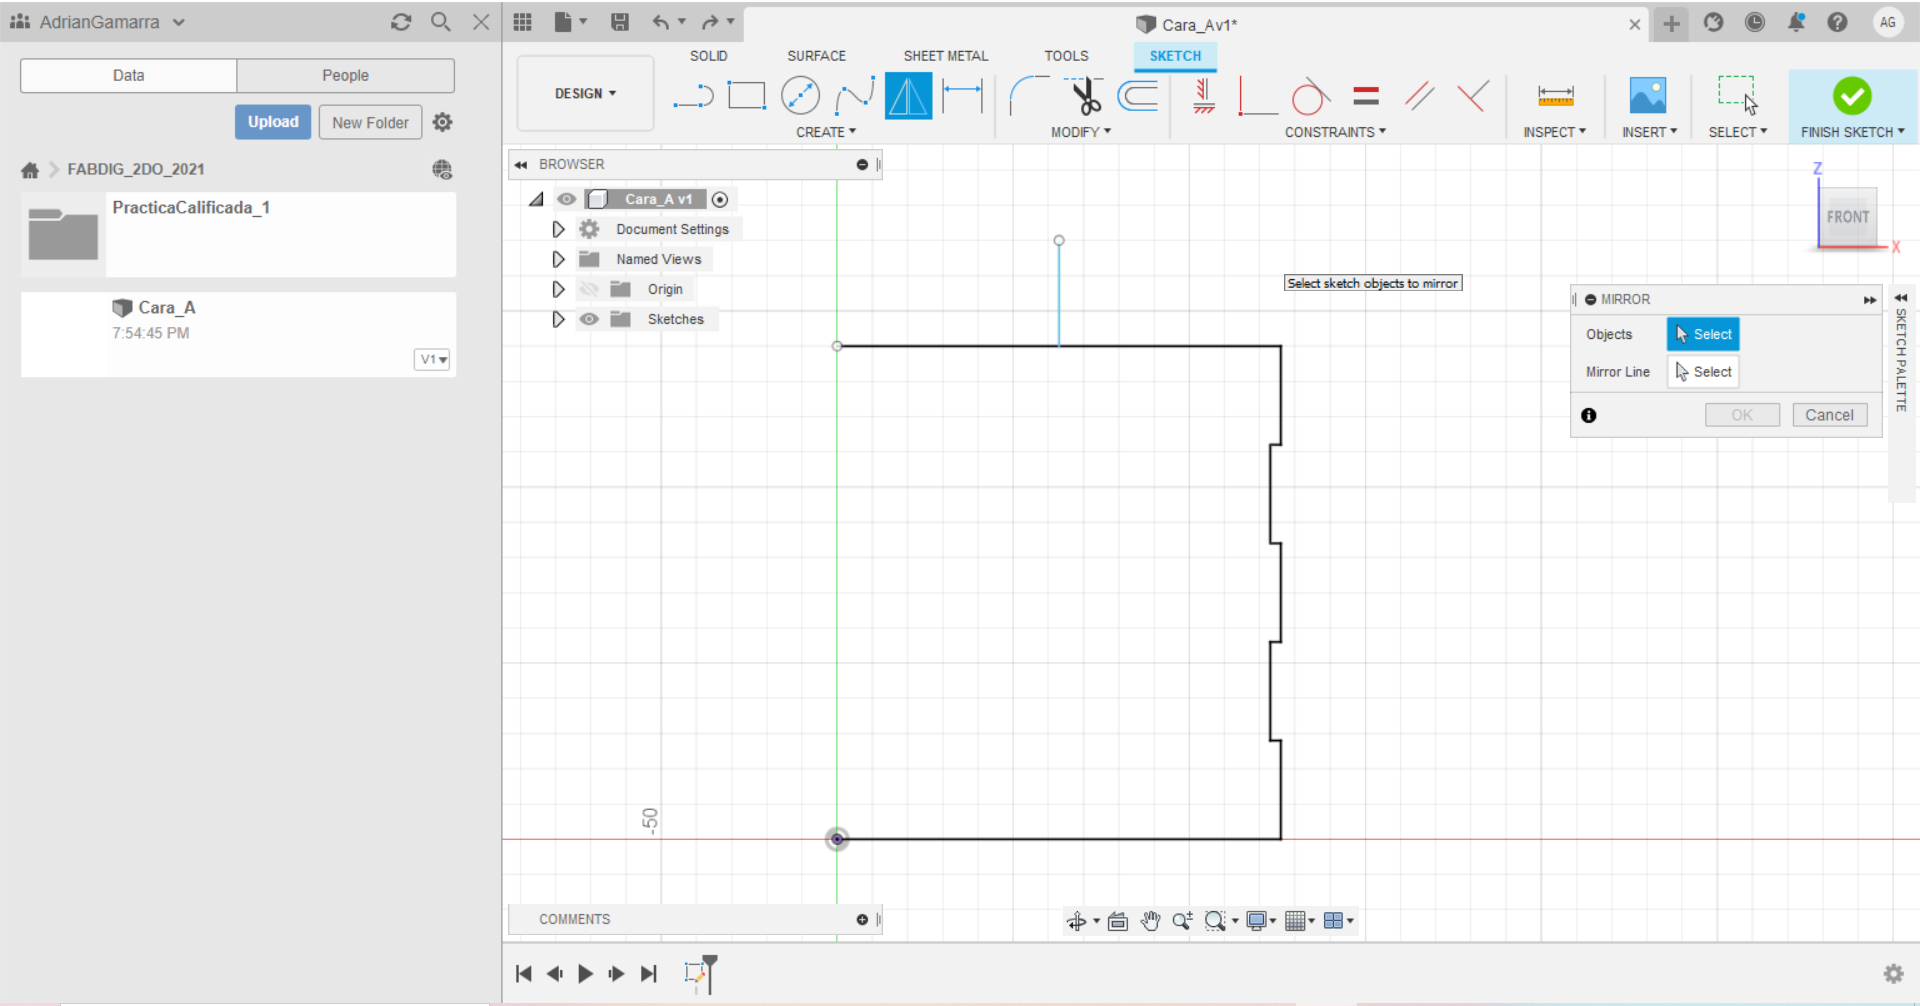
Task: Select the Fillet tool
Action: 1028,96
